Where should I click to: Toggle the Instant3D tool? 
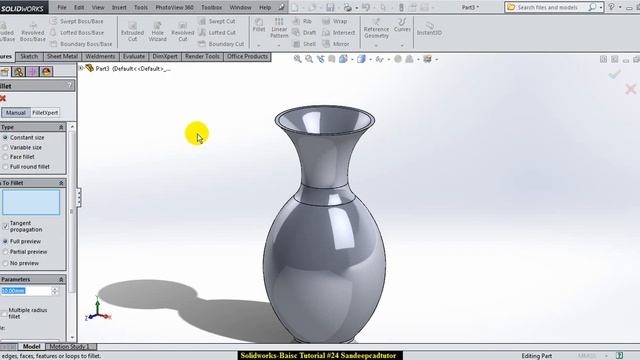[429, 29]
